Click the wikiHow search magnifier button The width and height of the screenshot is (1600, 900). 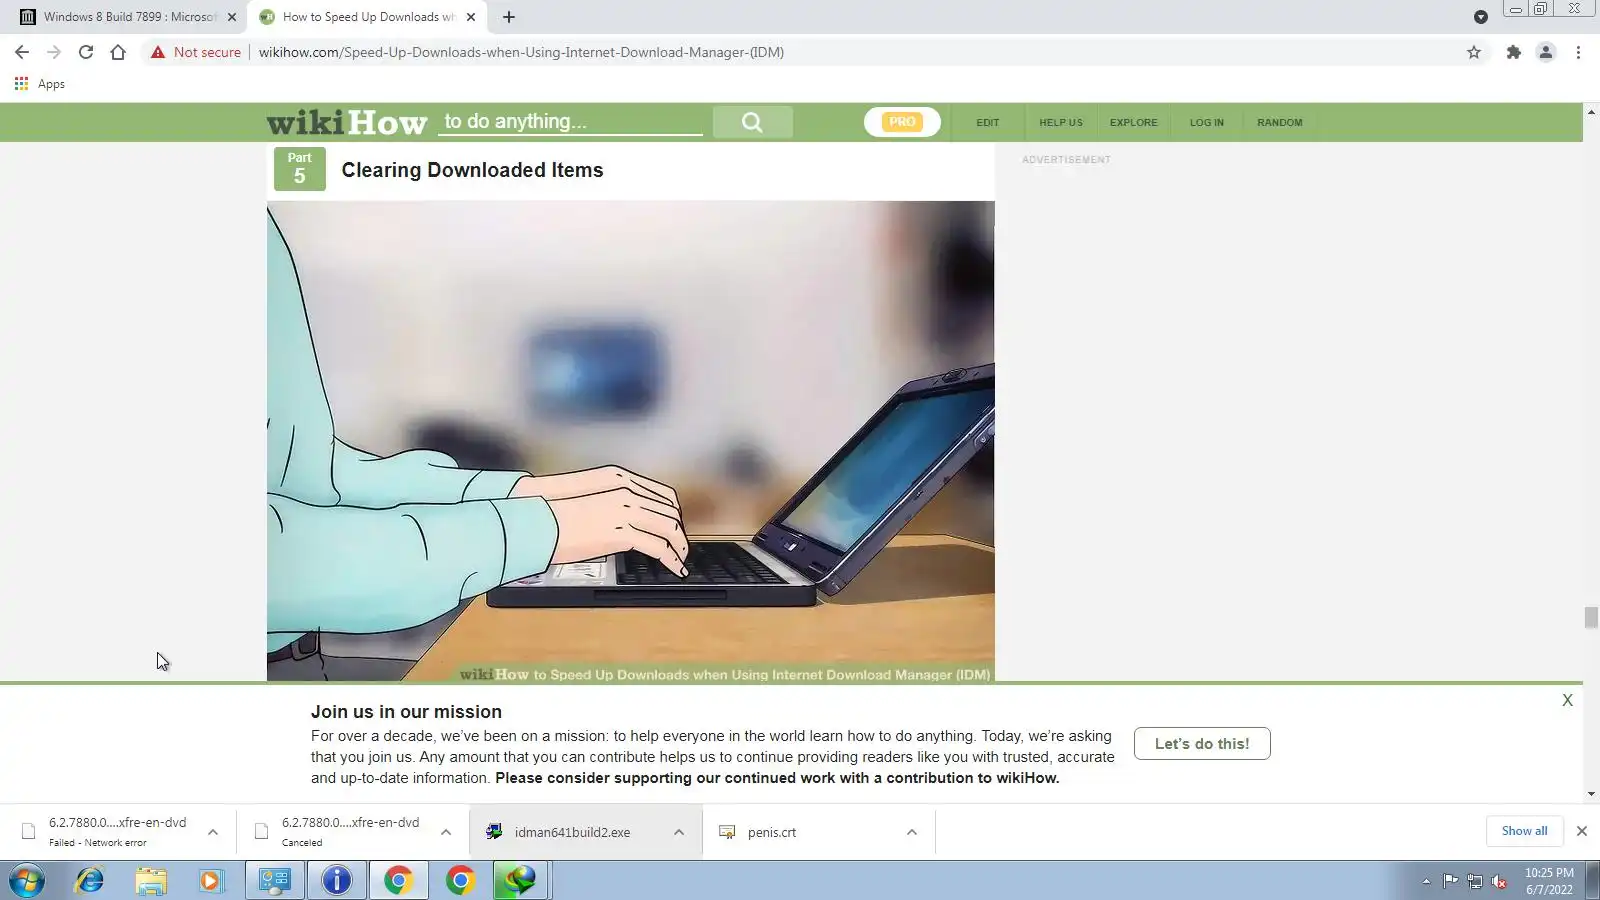point(753,122)
